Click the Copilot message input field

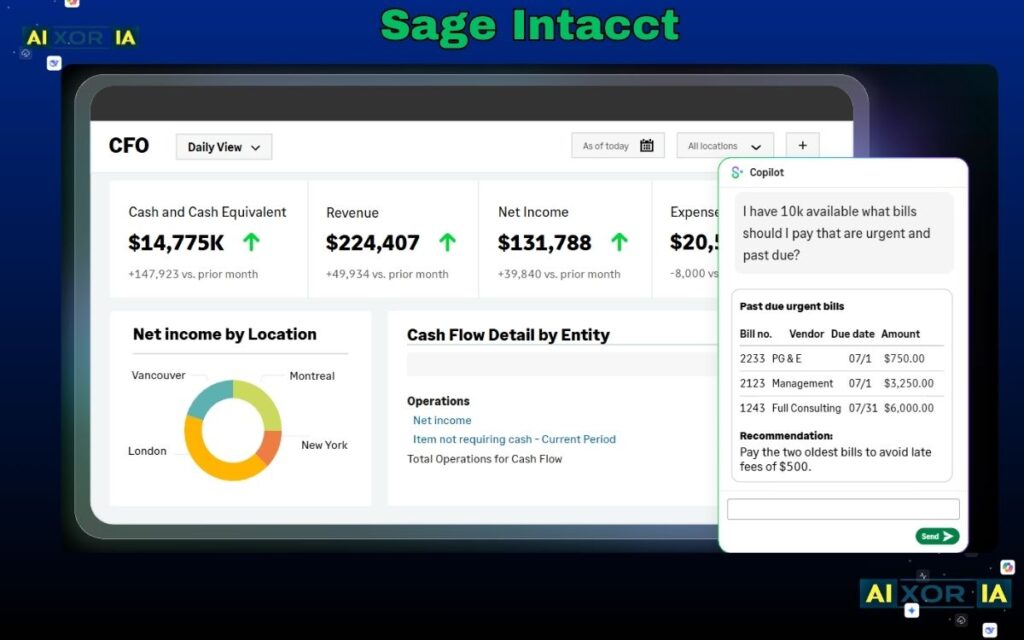841,509
